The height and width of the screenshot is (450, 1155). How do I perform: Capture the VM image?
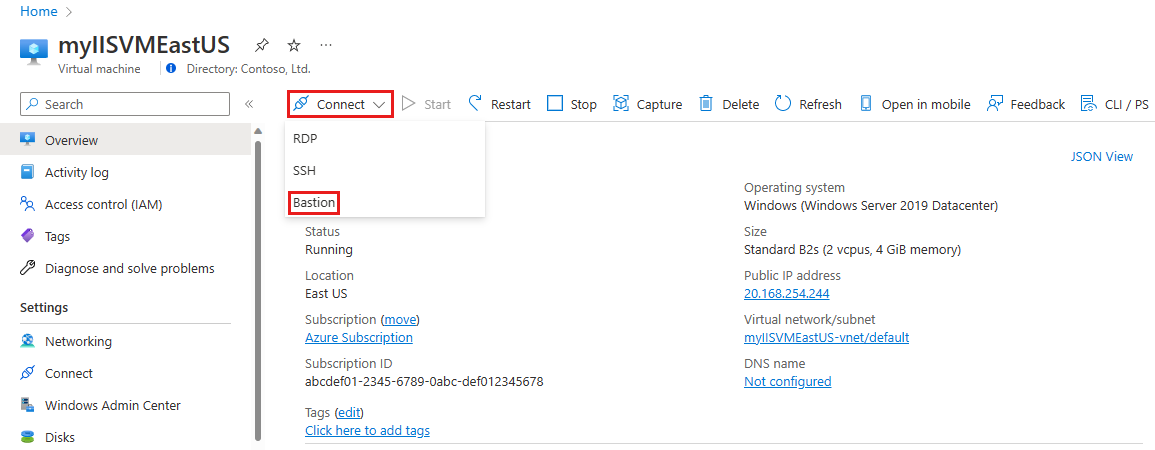click(647, 105)
